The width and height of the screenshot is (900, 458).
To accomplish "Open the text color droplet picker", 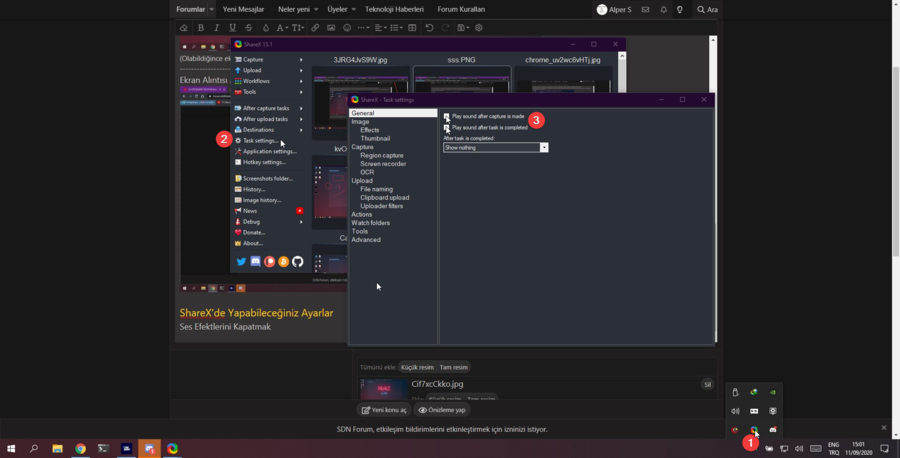I will click(x=266, y=28).
